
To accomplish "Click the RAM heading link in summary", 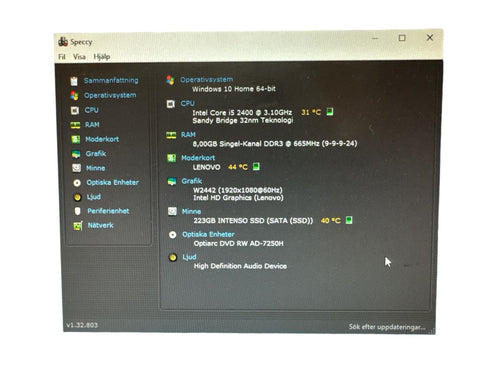I will (188, 135).
